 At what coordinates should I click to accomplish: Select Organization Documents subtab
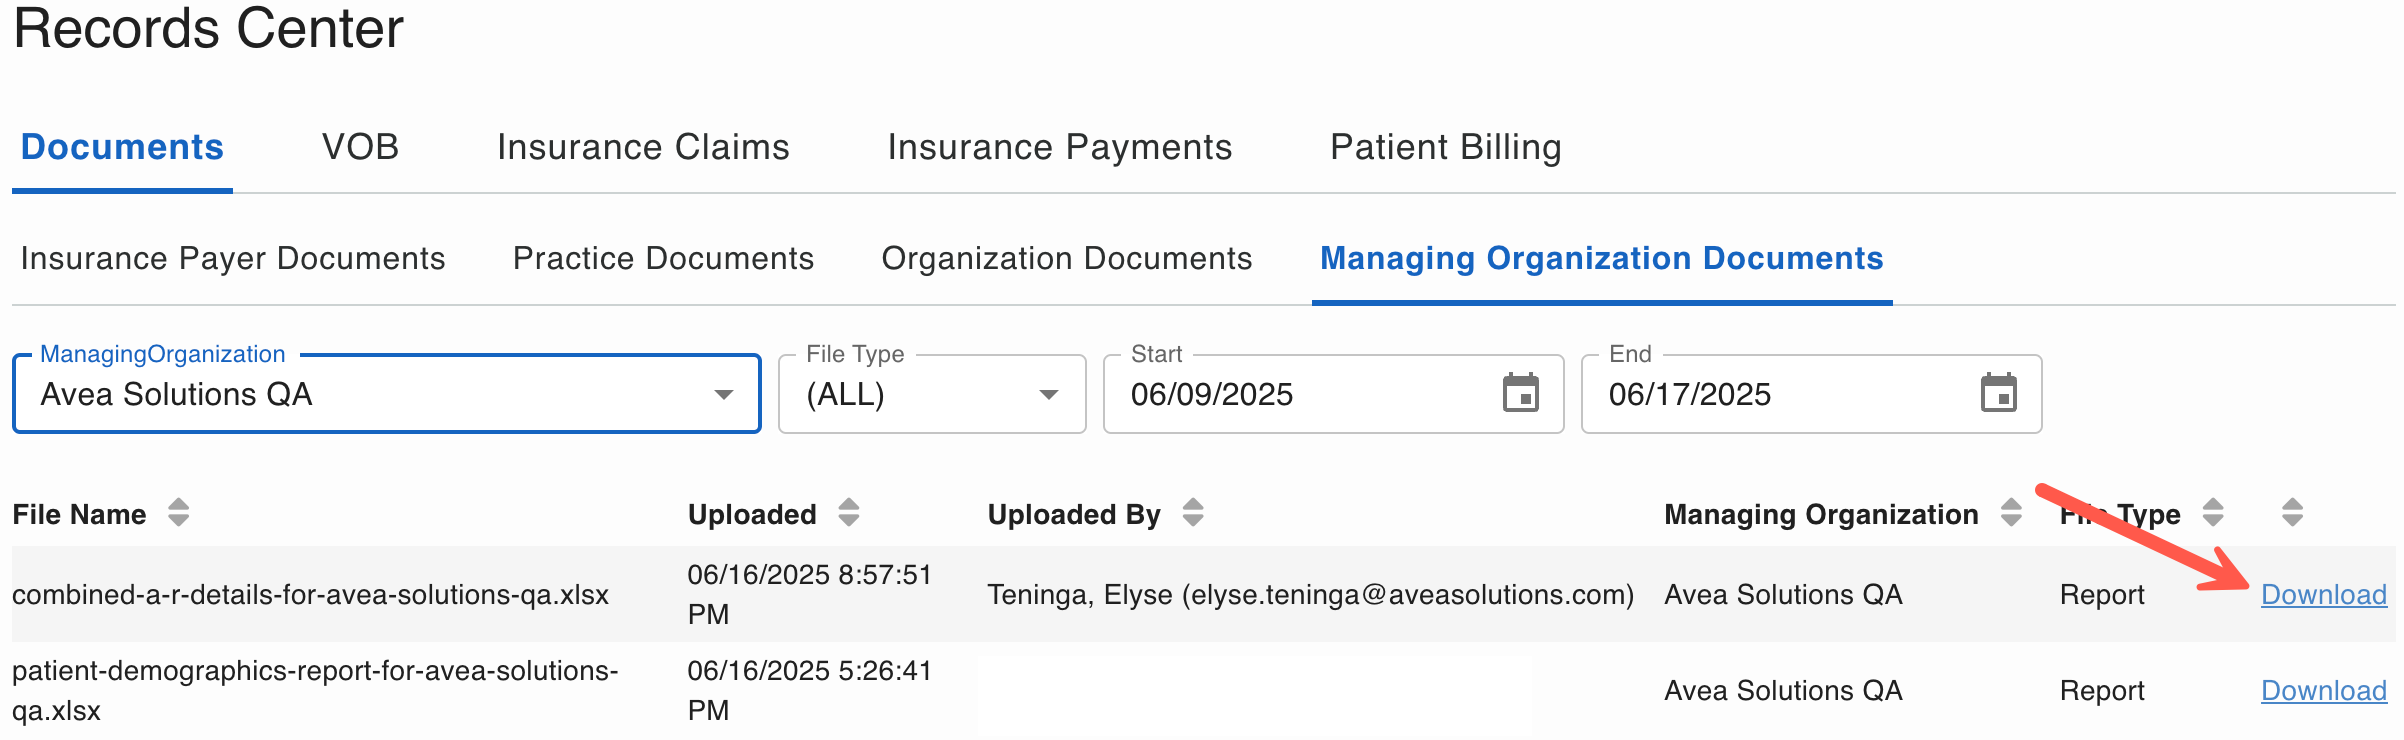click(1066, 258)
